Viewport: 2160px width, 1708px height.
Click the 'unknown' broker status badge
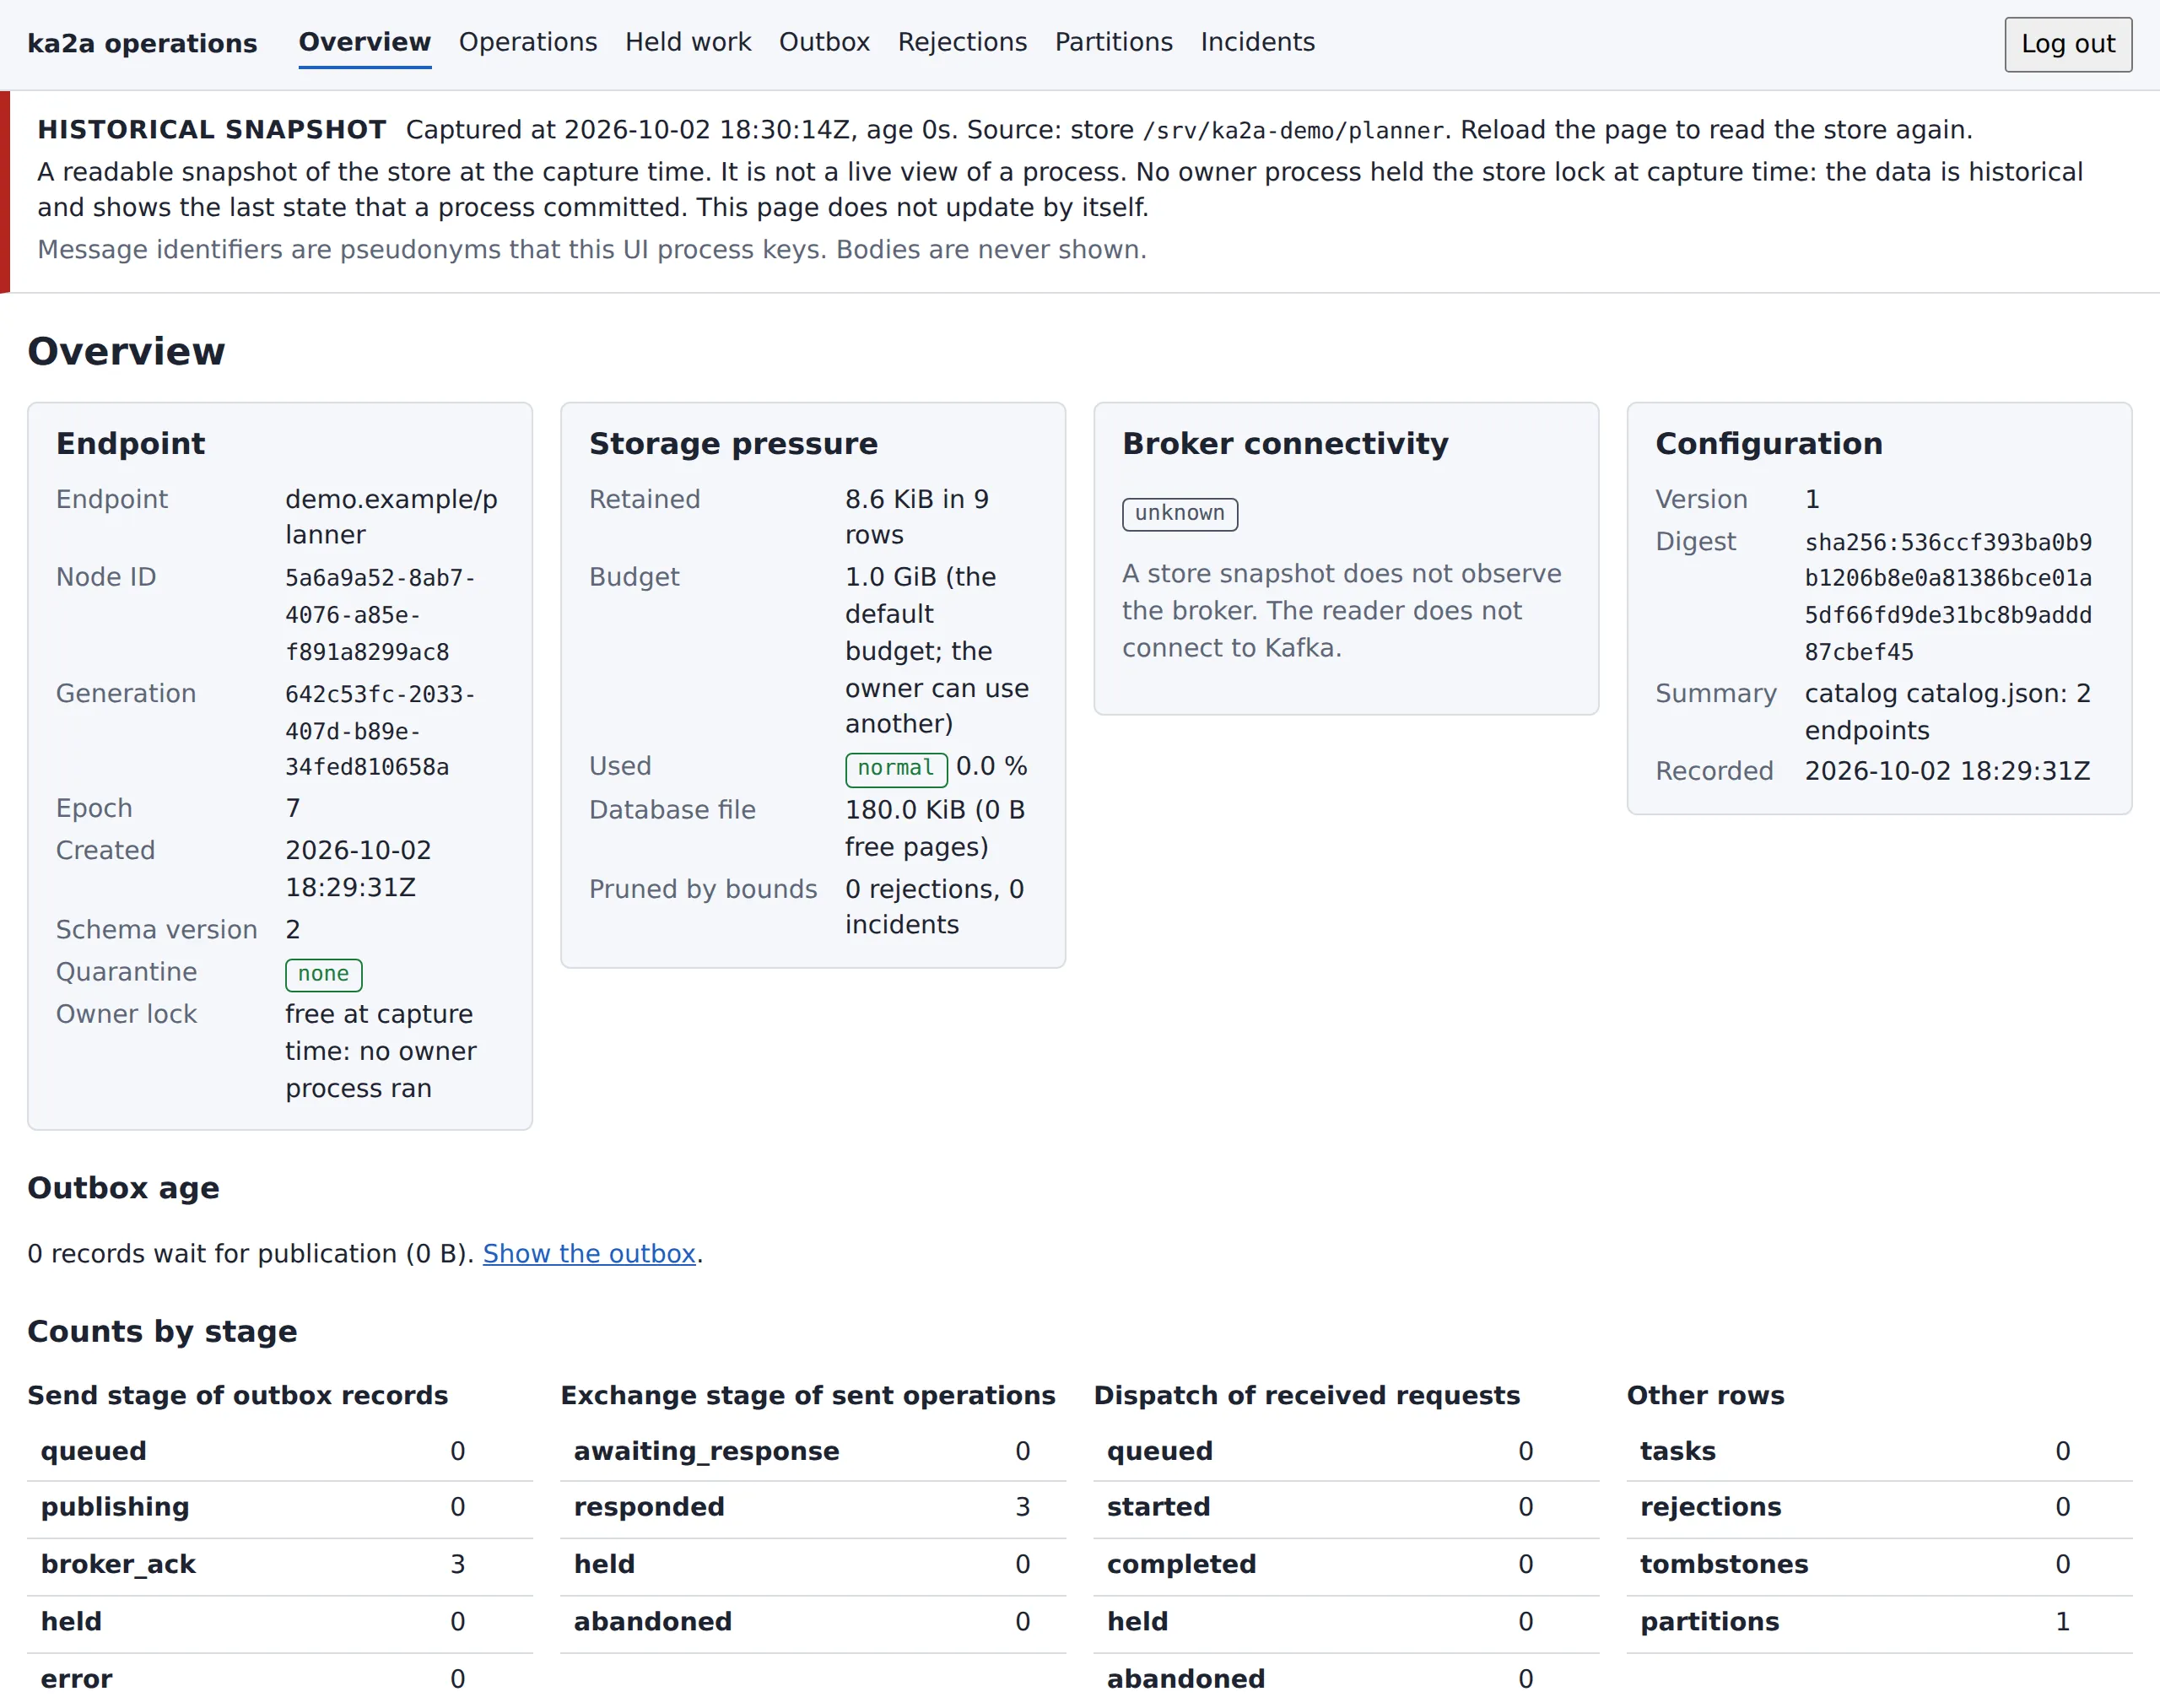[1179, 514]
